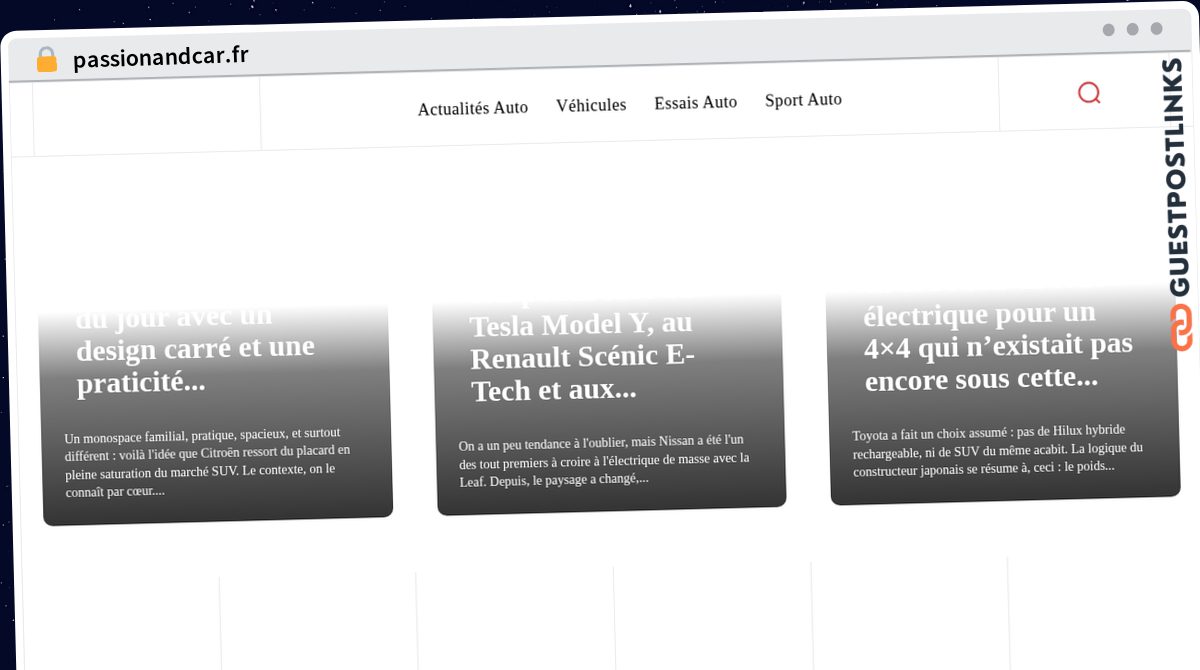Screen dimensions: 1200x670
Task: Click the first gray window control dot
Action: pos(1108,30)
